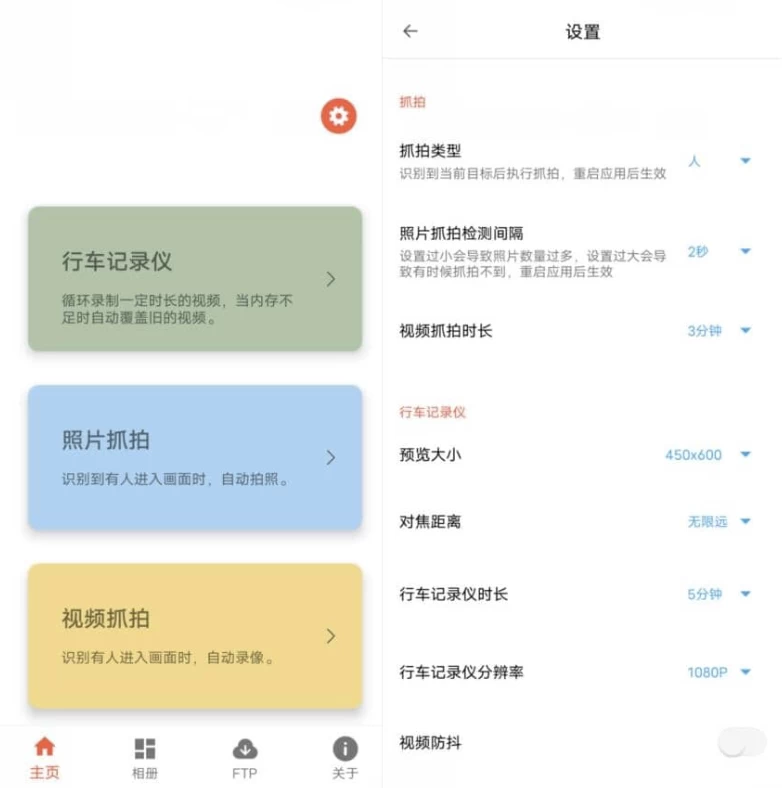782x788 pixels.
Task: Select the 行车记录仪时长 value 5分钟
Action: point(704,594)
